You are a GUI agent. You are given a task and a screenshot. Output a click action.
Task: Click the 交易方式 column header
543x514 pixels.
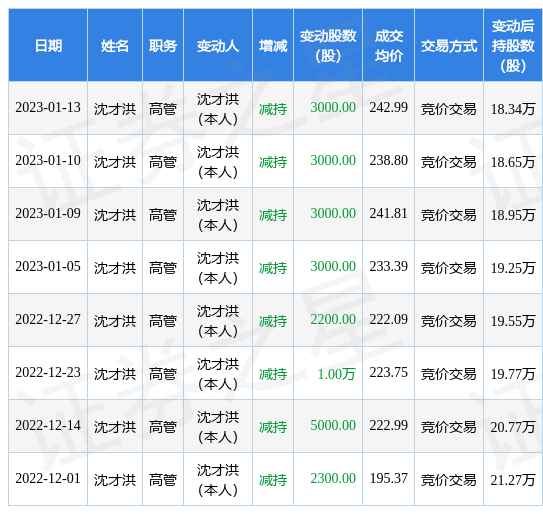(x=449, y=46)
